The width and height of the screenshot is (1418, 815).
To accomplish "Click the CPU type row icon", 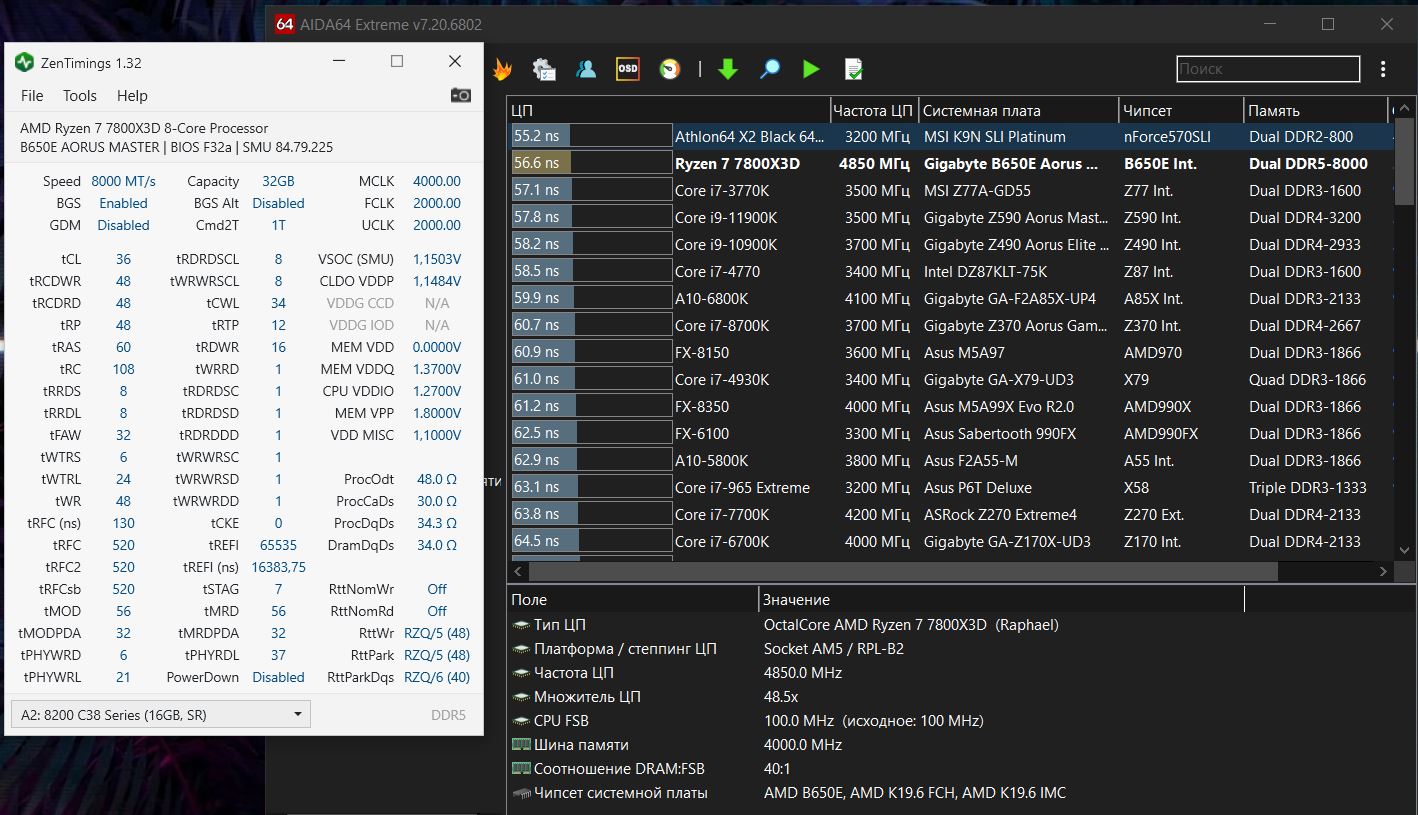I will [x=520, y=625].
